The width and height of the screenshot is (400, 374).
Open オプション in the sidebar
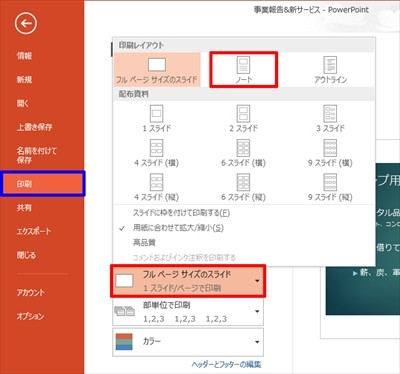[x=30, y=316]
